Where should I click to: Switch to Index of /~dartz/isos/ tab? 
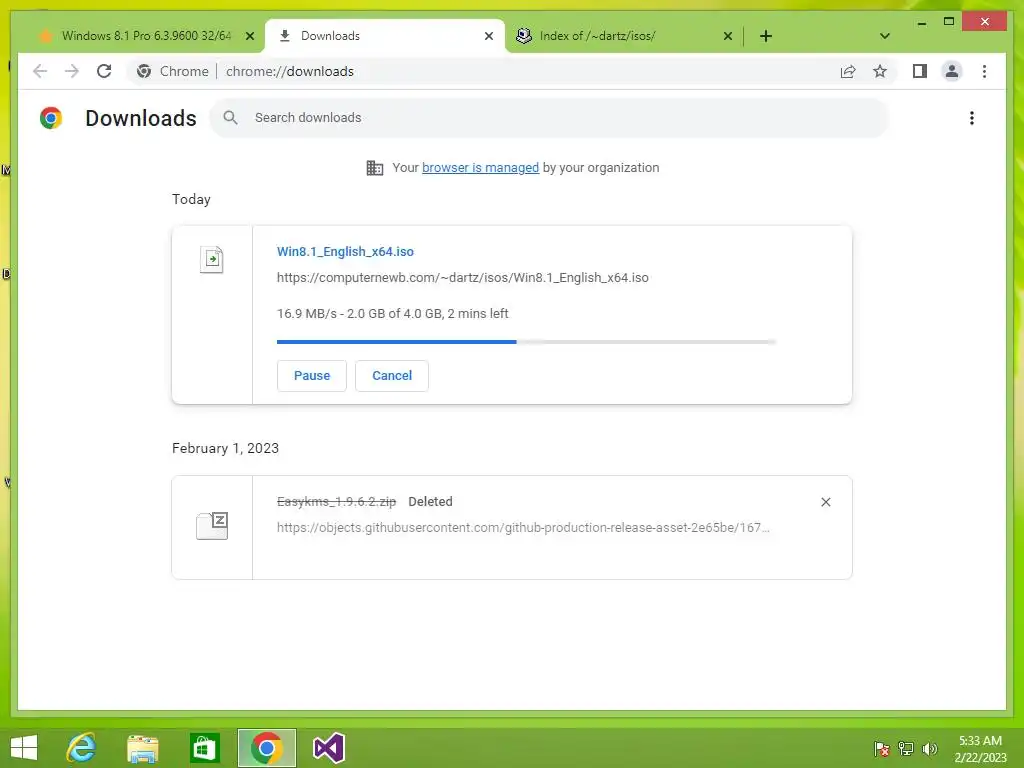[x=597, y=36]
